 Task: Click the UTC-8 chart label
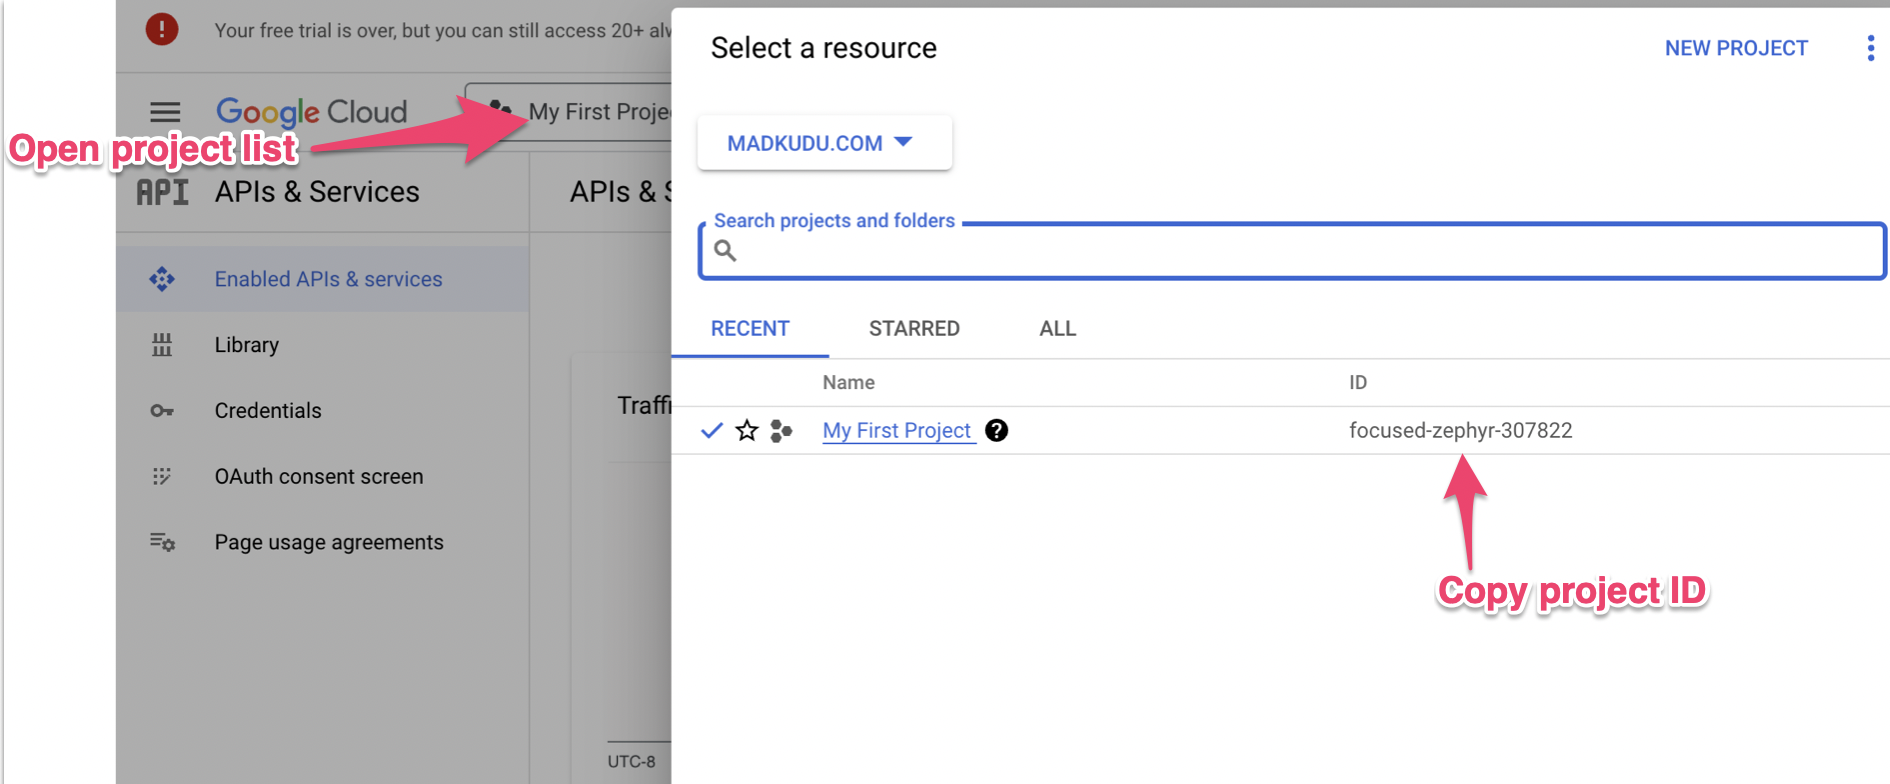point(631,761)
